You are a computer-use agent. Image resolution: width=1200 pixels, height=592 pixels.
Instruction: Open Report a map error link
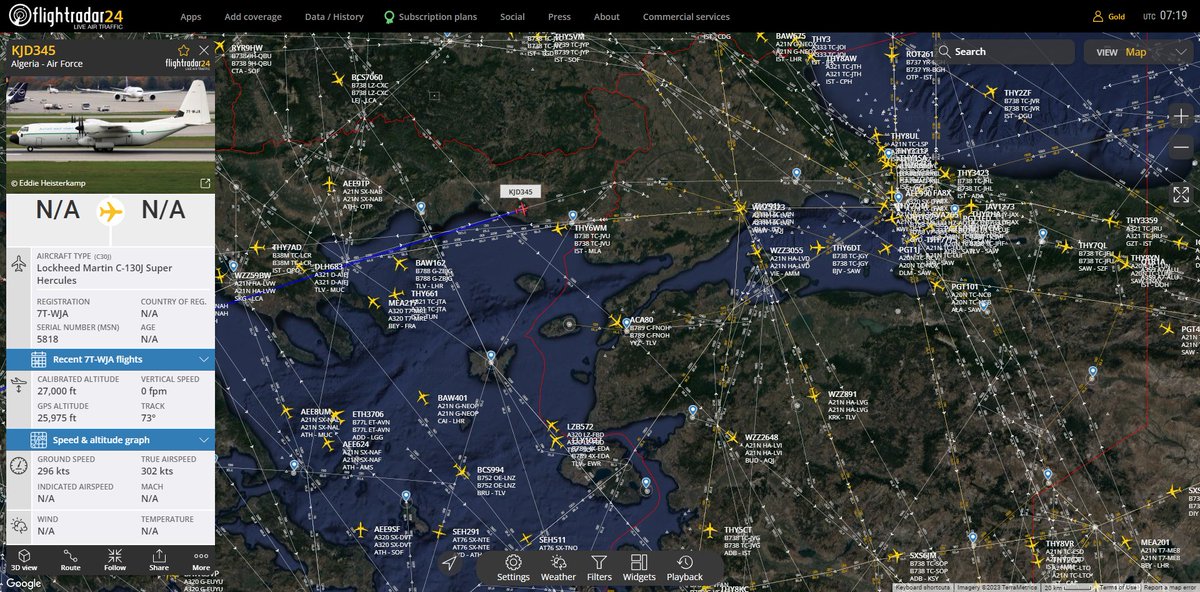tap(1171, 587)
